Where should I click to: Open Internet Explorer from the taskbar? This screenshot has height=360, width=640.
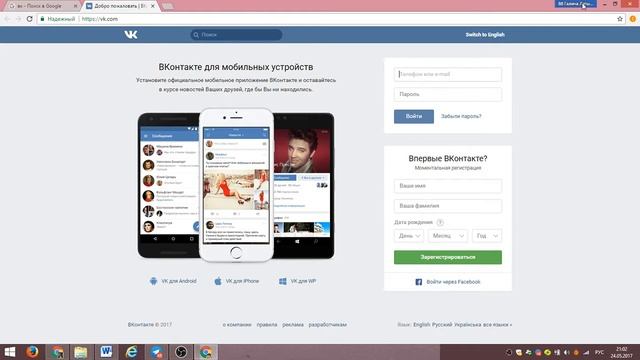point(131,352)
